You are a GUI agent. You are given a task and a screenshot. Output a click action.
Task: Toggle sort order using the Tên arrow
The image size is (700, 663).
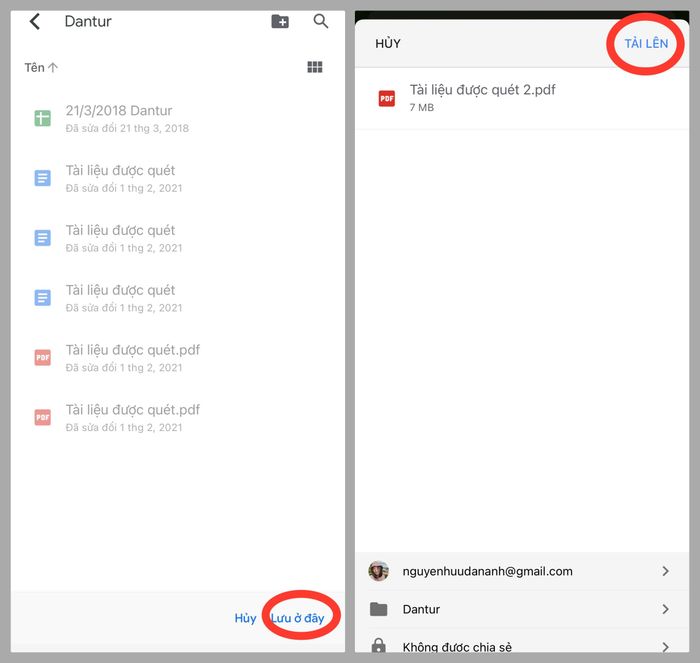tap(52, 68)
